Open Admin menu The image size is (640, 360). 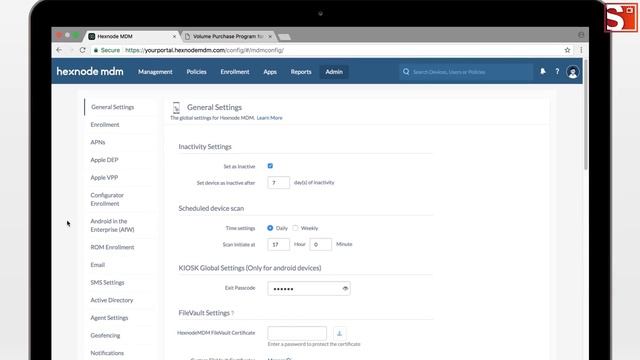click(x=334, y=72)
